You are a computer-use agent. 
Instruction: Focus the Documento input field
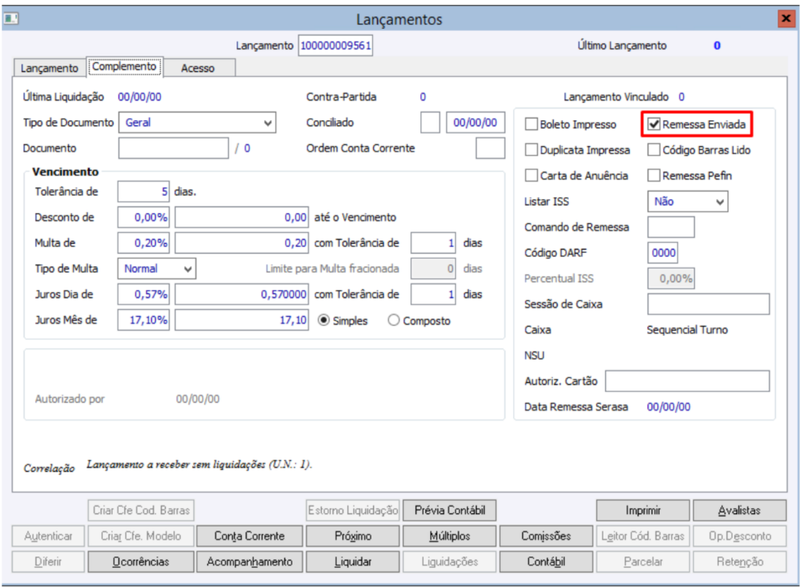point(173,148)
